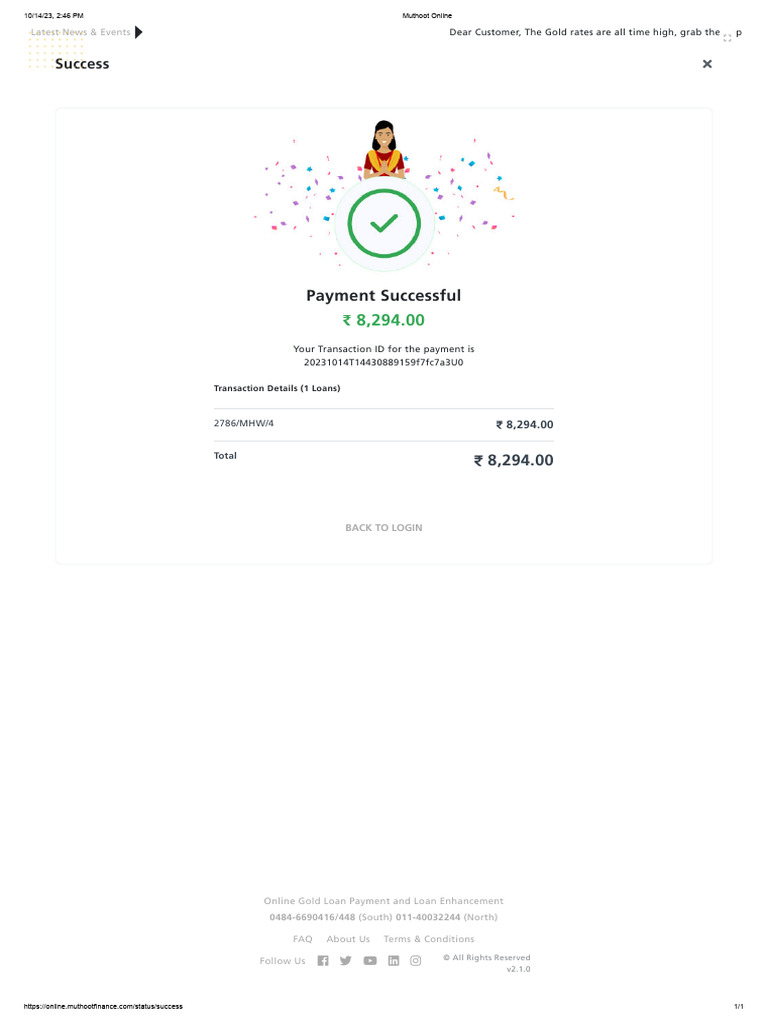Open the FAQ link
The image size is (768, 1024).
click(302, 939)
